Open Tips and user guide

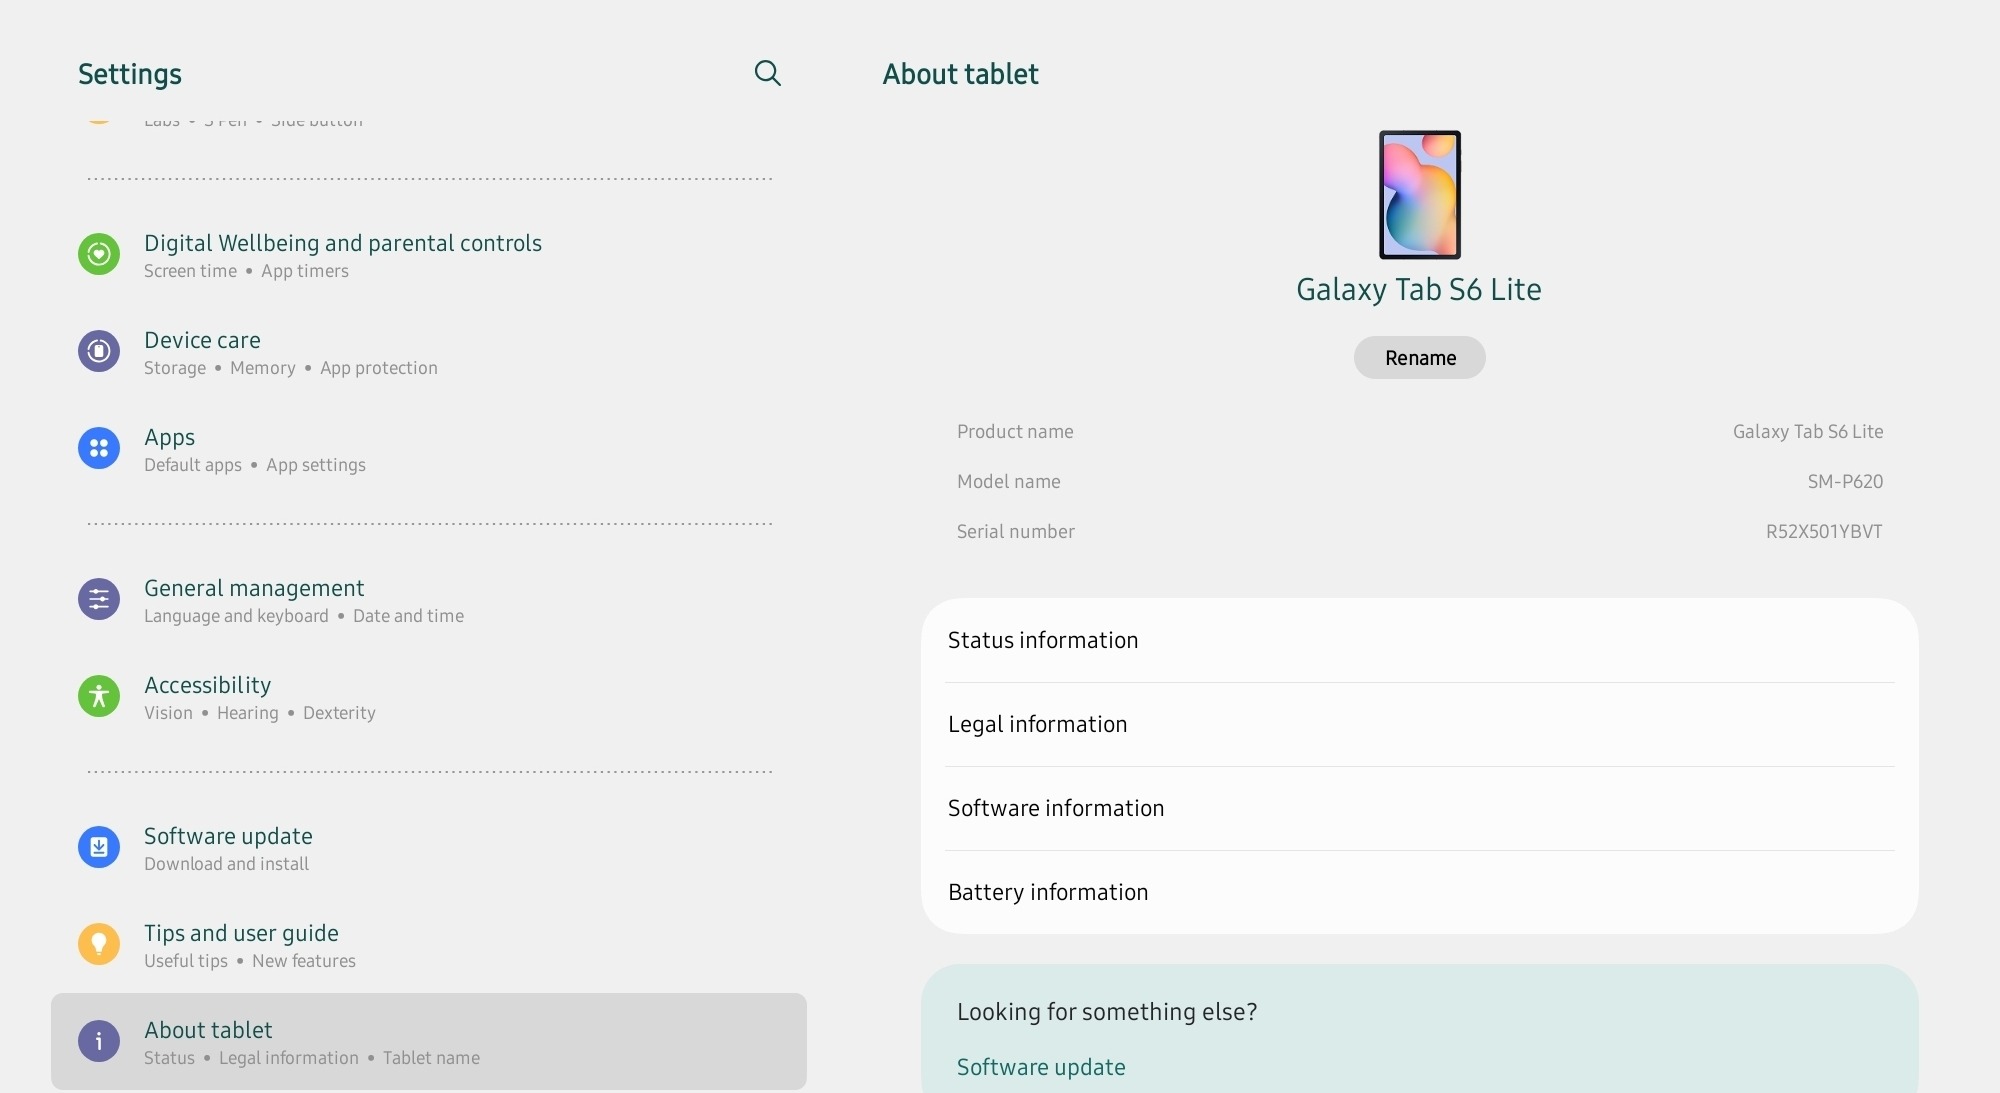tap(429, 945)
